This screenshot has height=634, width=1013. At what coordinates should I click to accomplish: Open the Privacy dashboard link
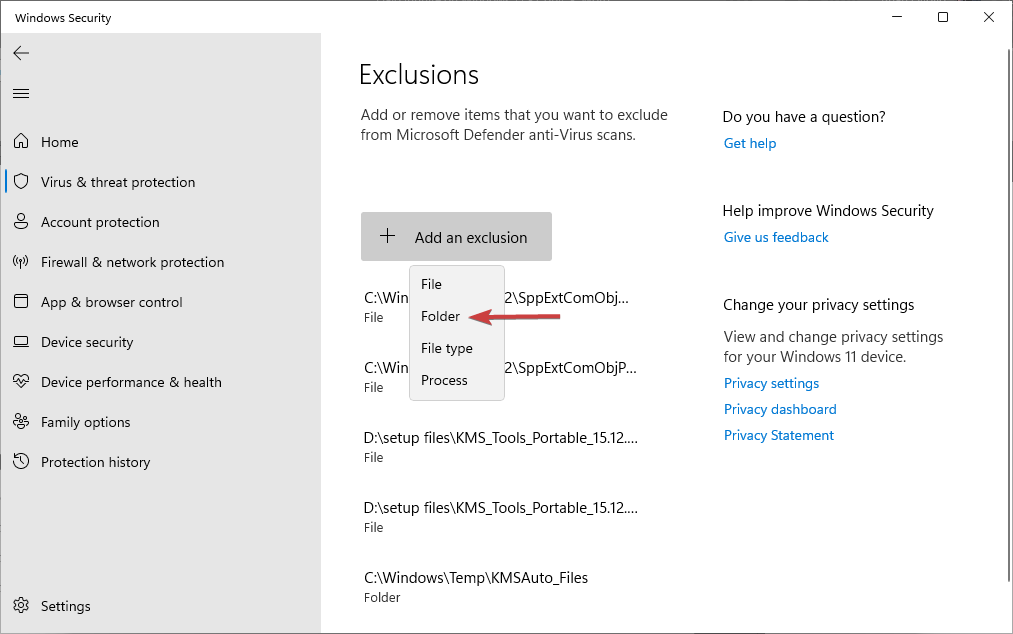[x=780, y=409]
